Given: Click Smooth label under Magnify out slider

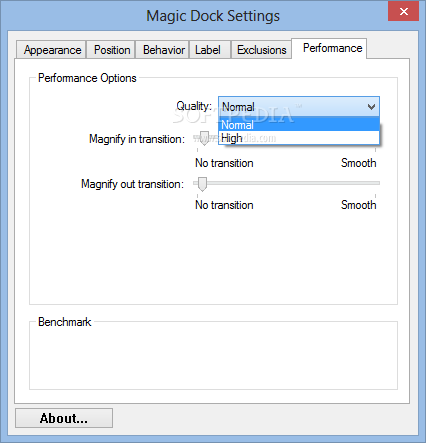Looking at the screenshot, I should pyautogui.click(x=358, y=205).
